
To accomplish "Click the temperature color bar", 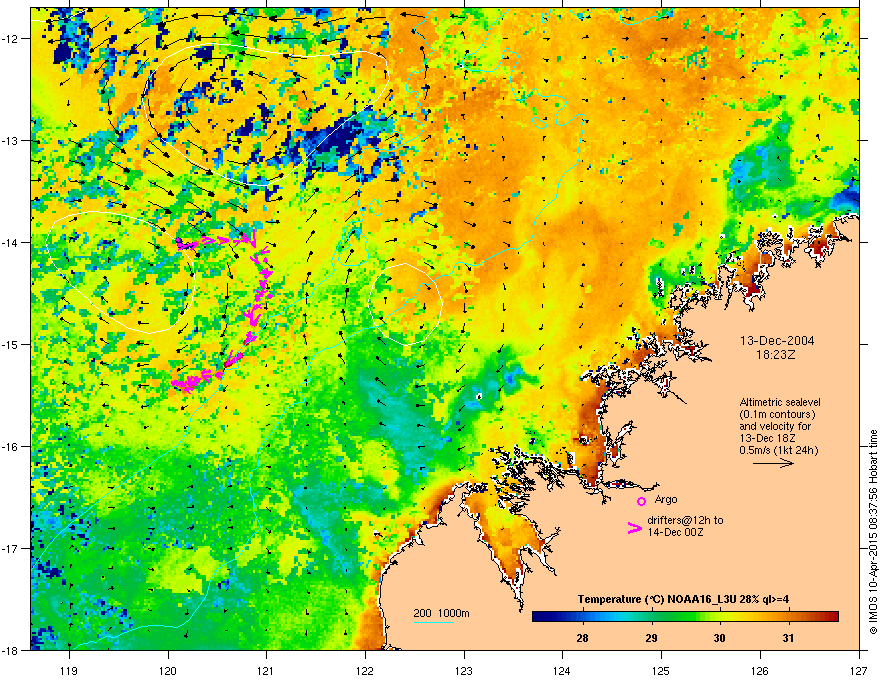I will pyautogui.click(x=685, y=616).
